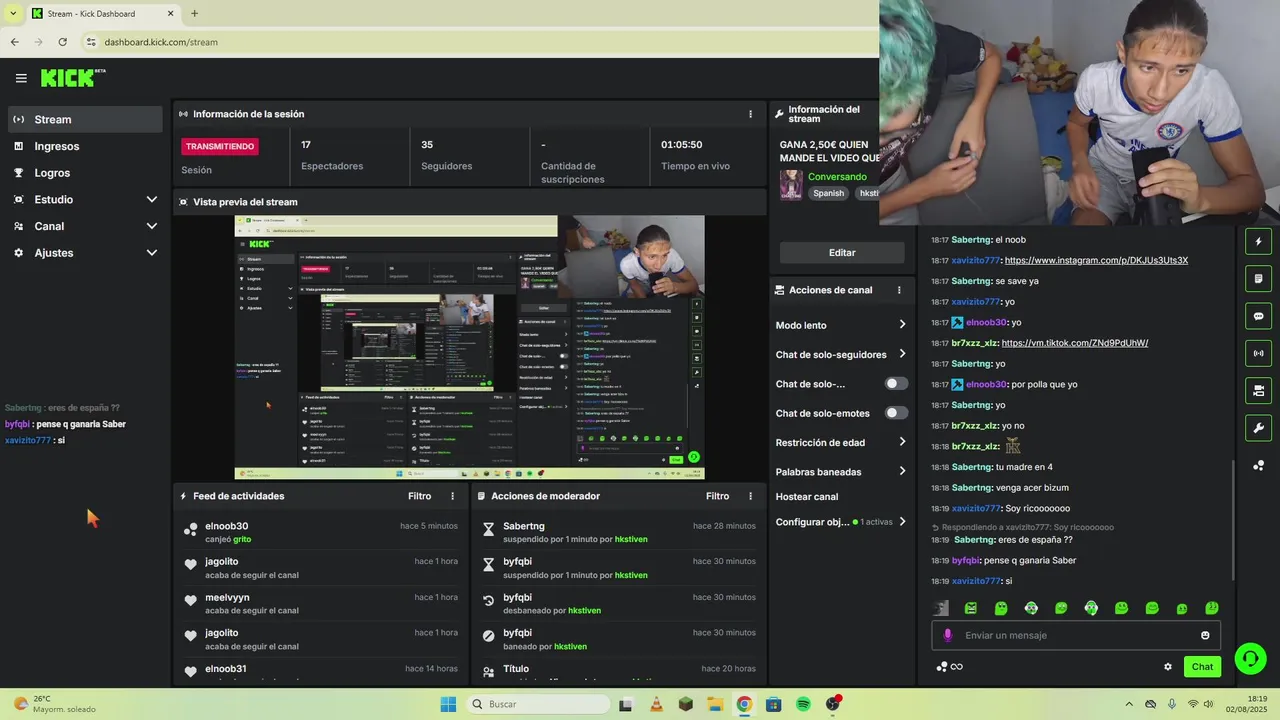The height and width of the screenshot is (720, 1280).
Task: Toggle the Chat de solo-emotes switch
Action: tap(896, 413)
